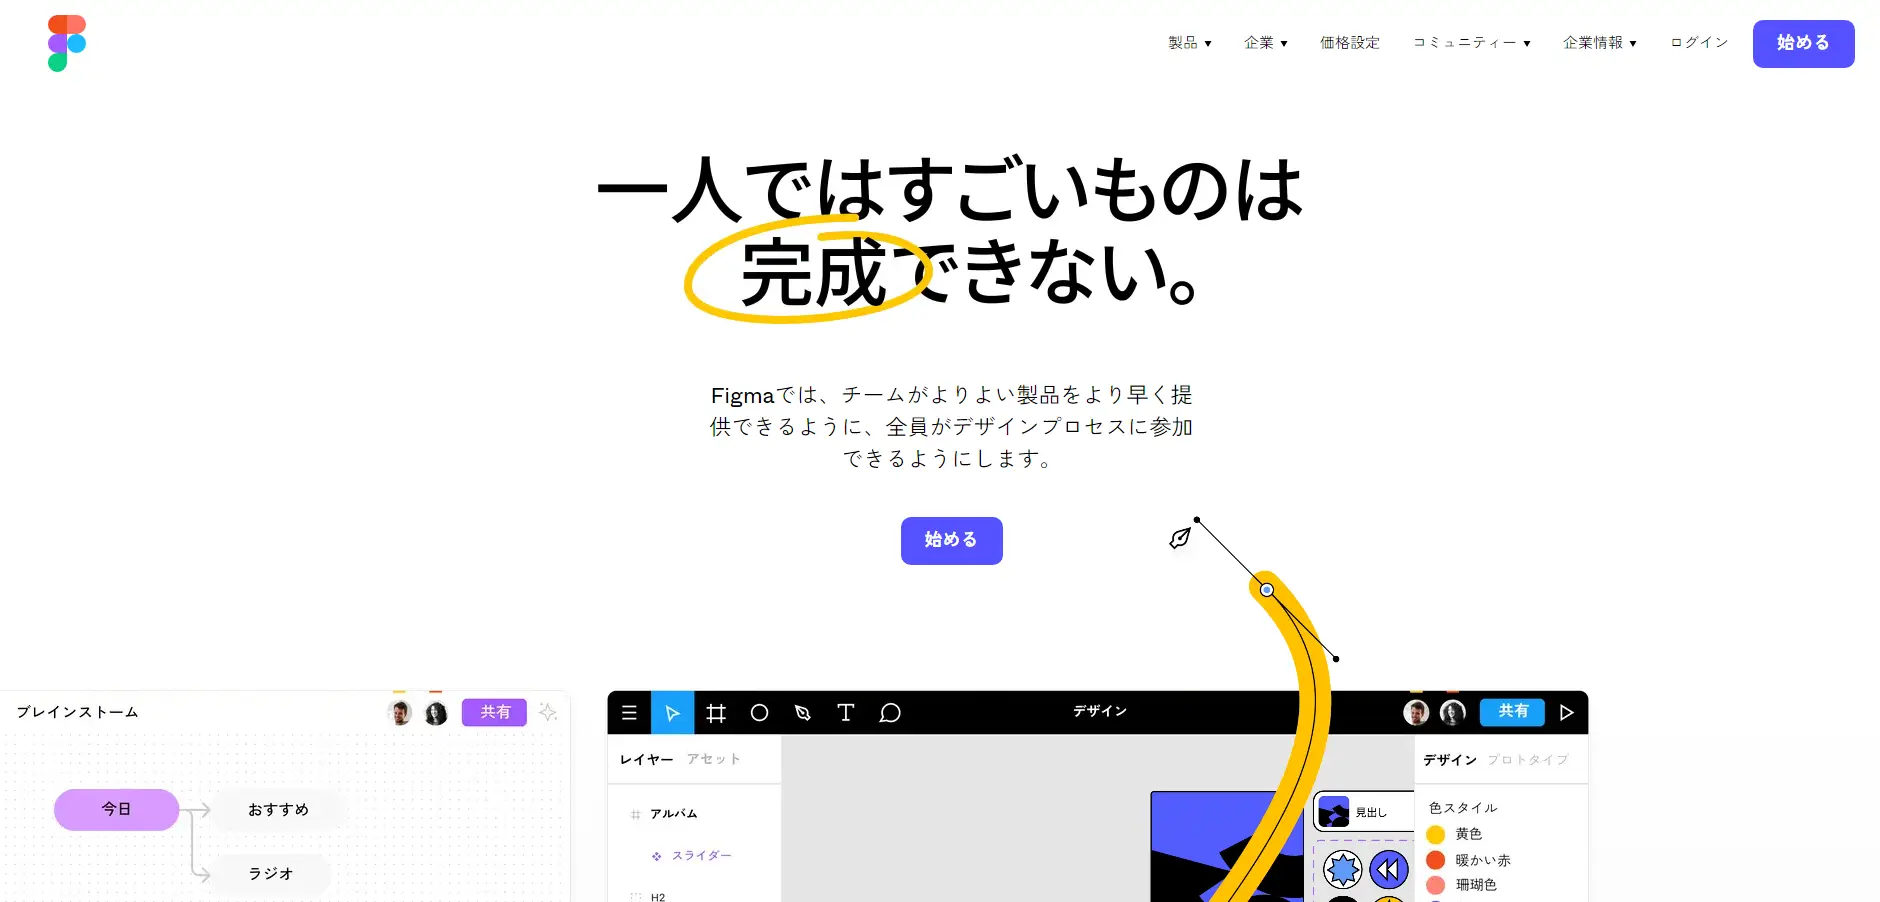
Task: Open the hamburger menu in design toolbar
Action: coord(629,713)
